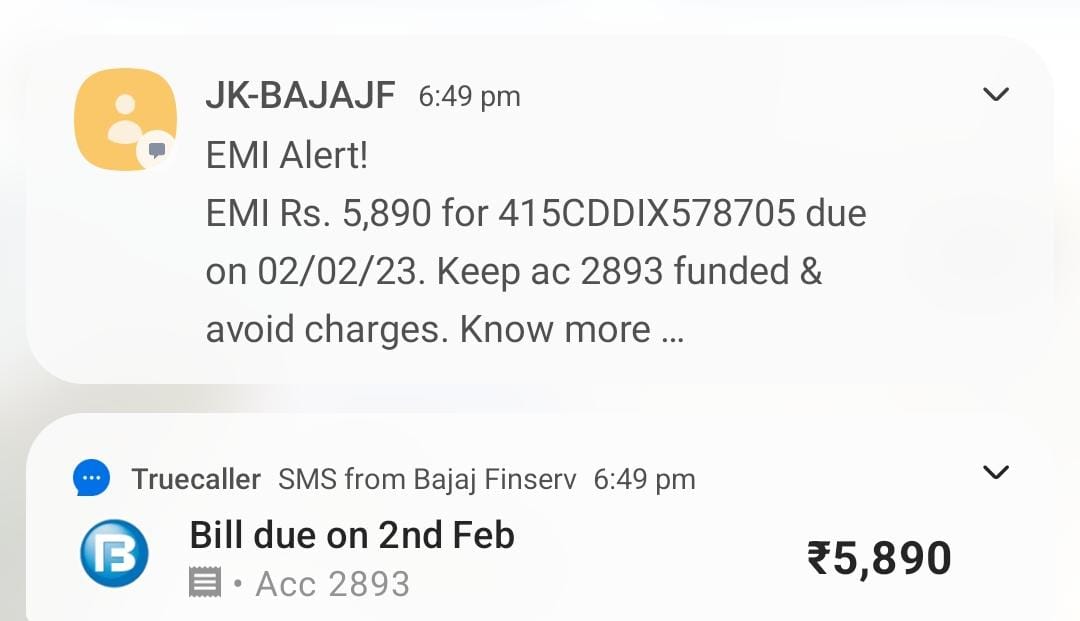This screenshot has height=621, width=1080.
Task: Tap the 'EMI Alert!' heading
Action: tap(287, 155)
